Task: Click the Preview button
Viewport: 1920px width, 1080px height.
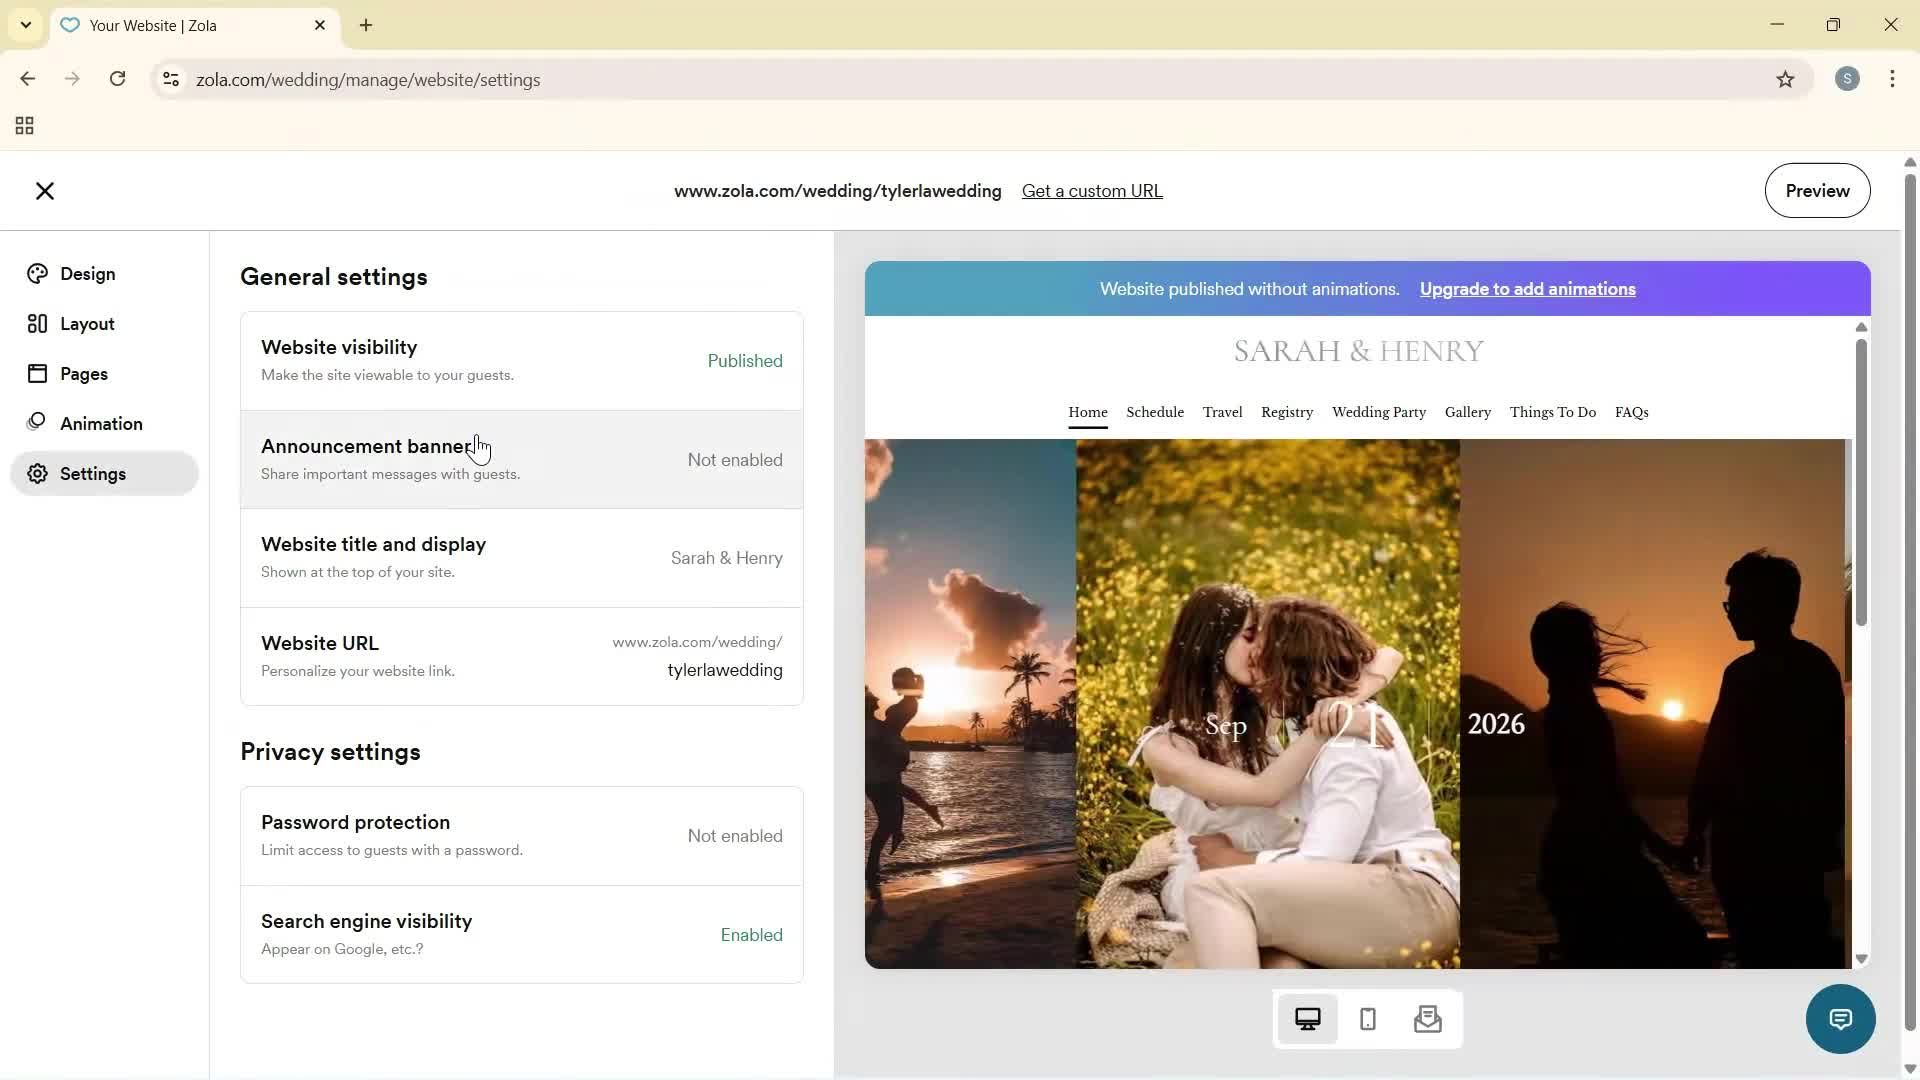Action: 1817,190
